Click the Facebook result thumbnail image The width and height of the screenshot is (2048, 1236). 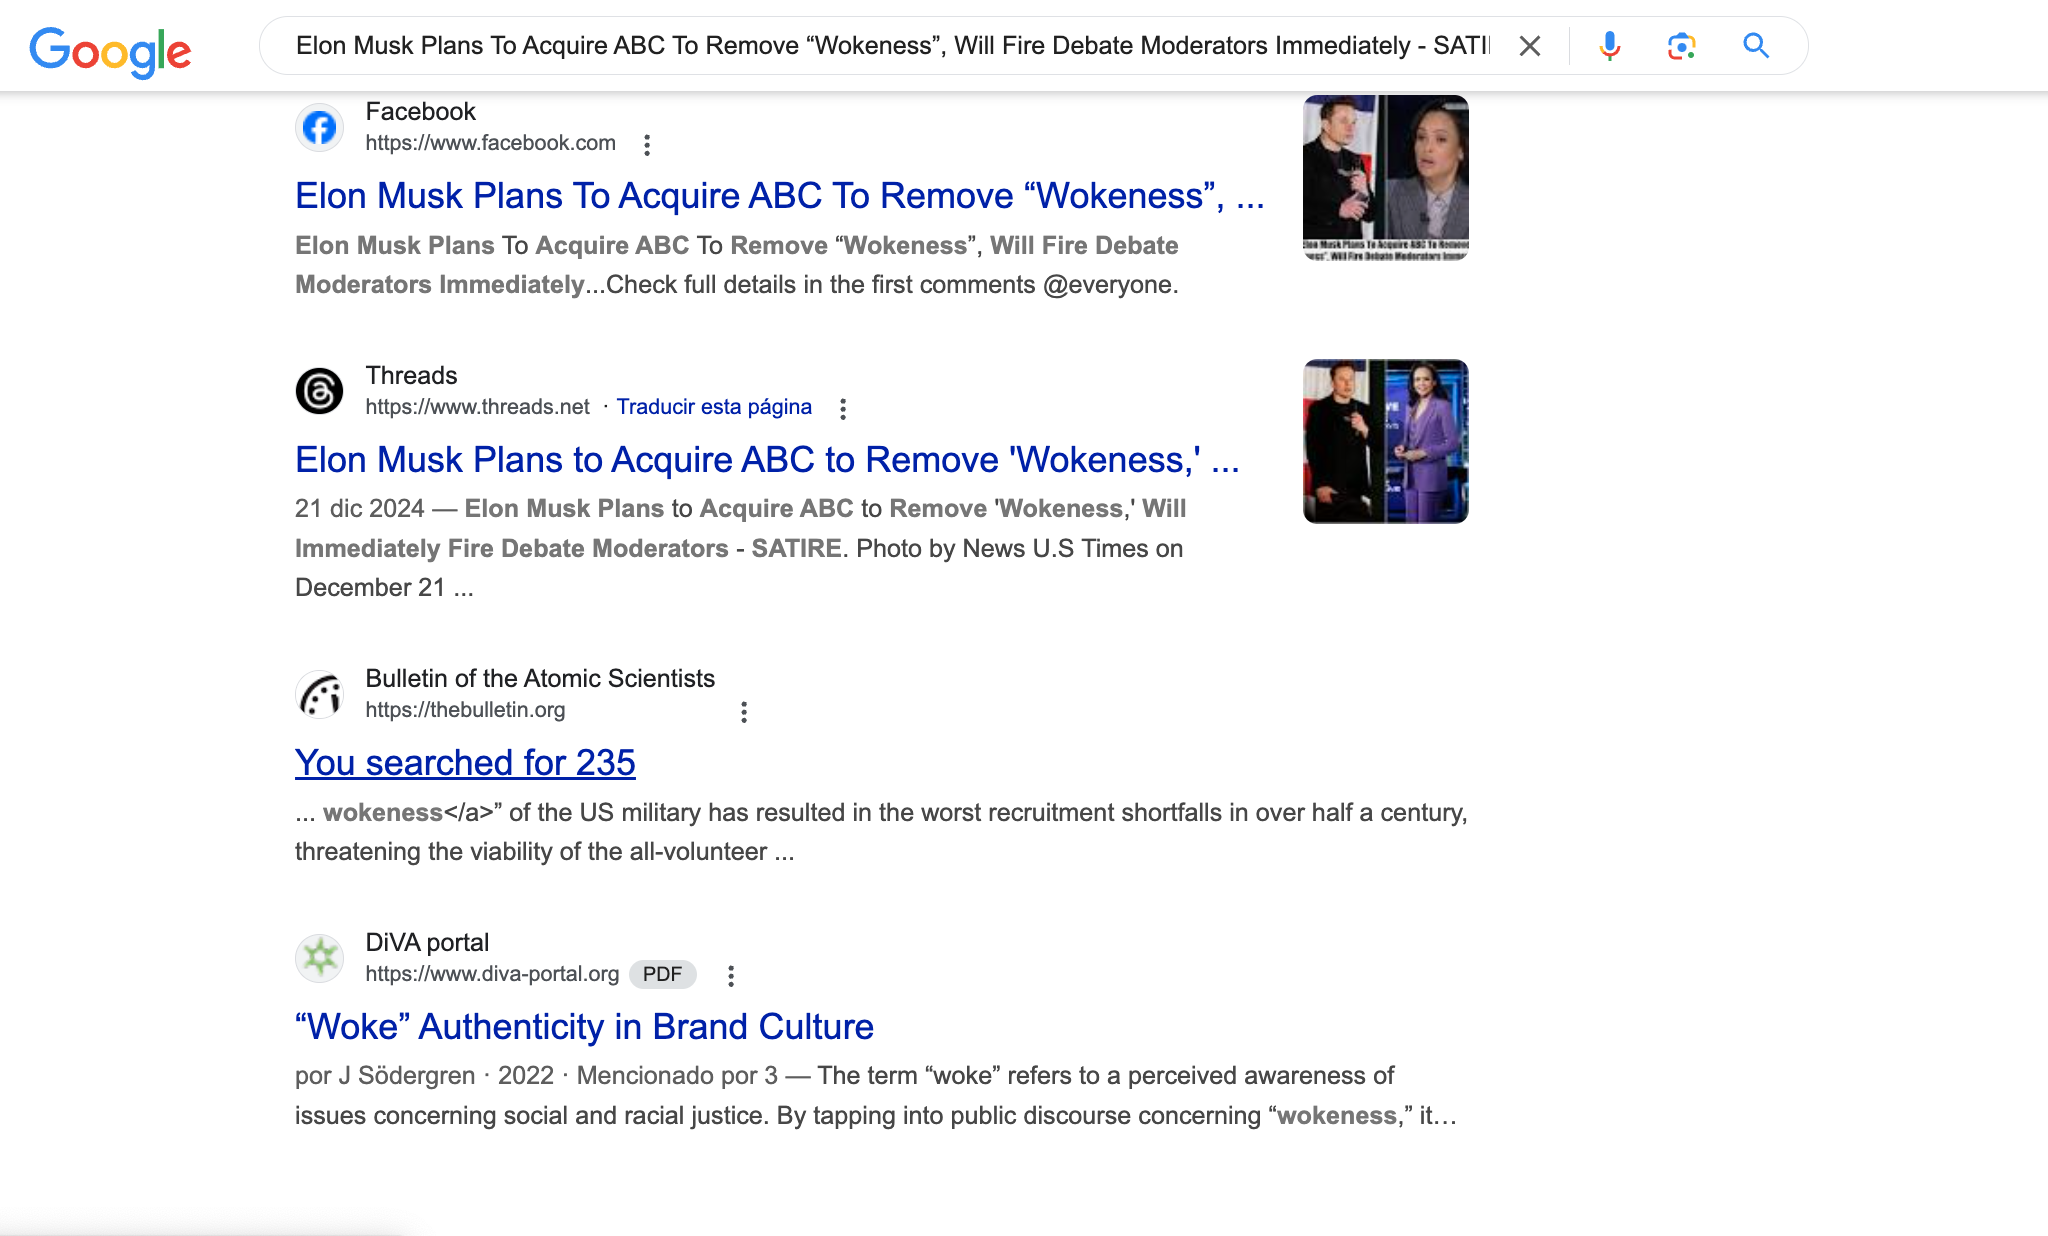click(x=1385, y=177)
